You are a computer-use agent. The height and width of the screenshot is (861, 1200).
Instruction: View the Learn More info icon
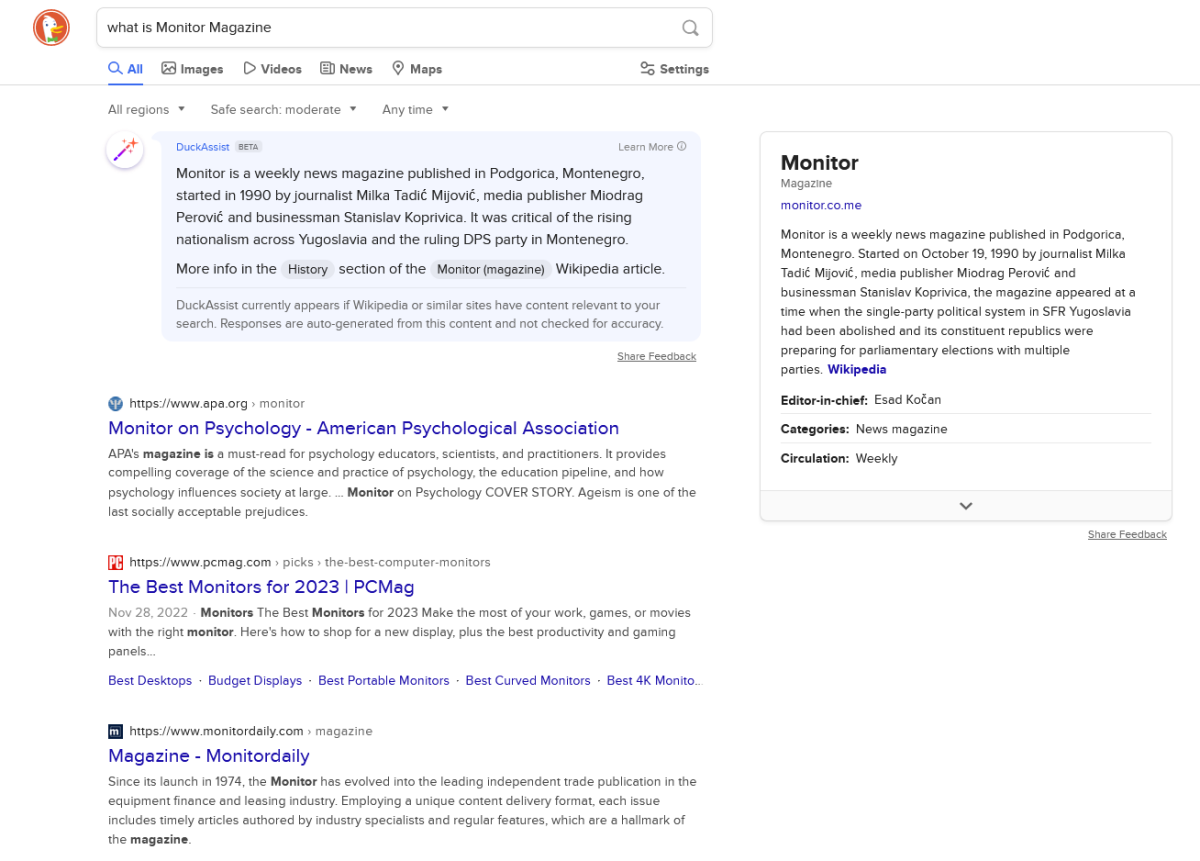682,146
